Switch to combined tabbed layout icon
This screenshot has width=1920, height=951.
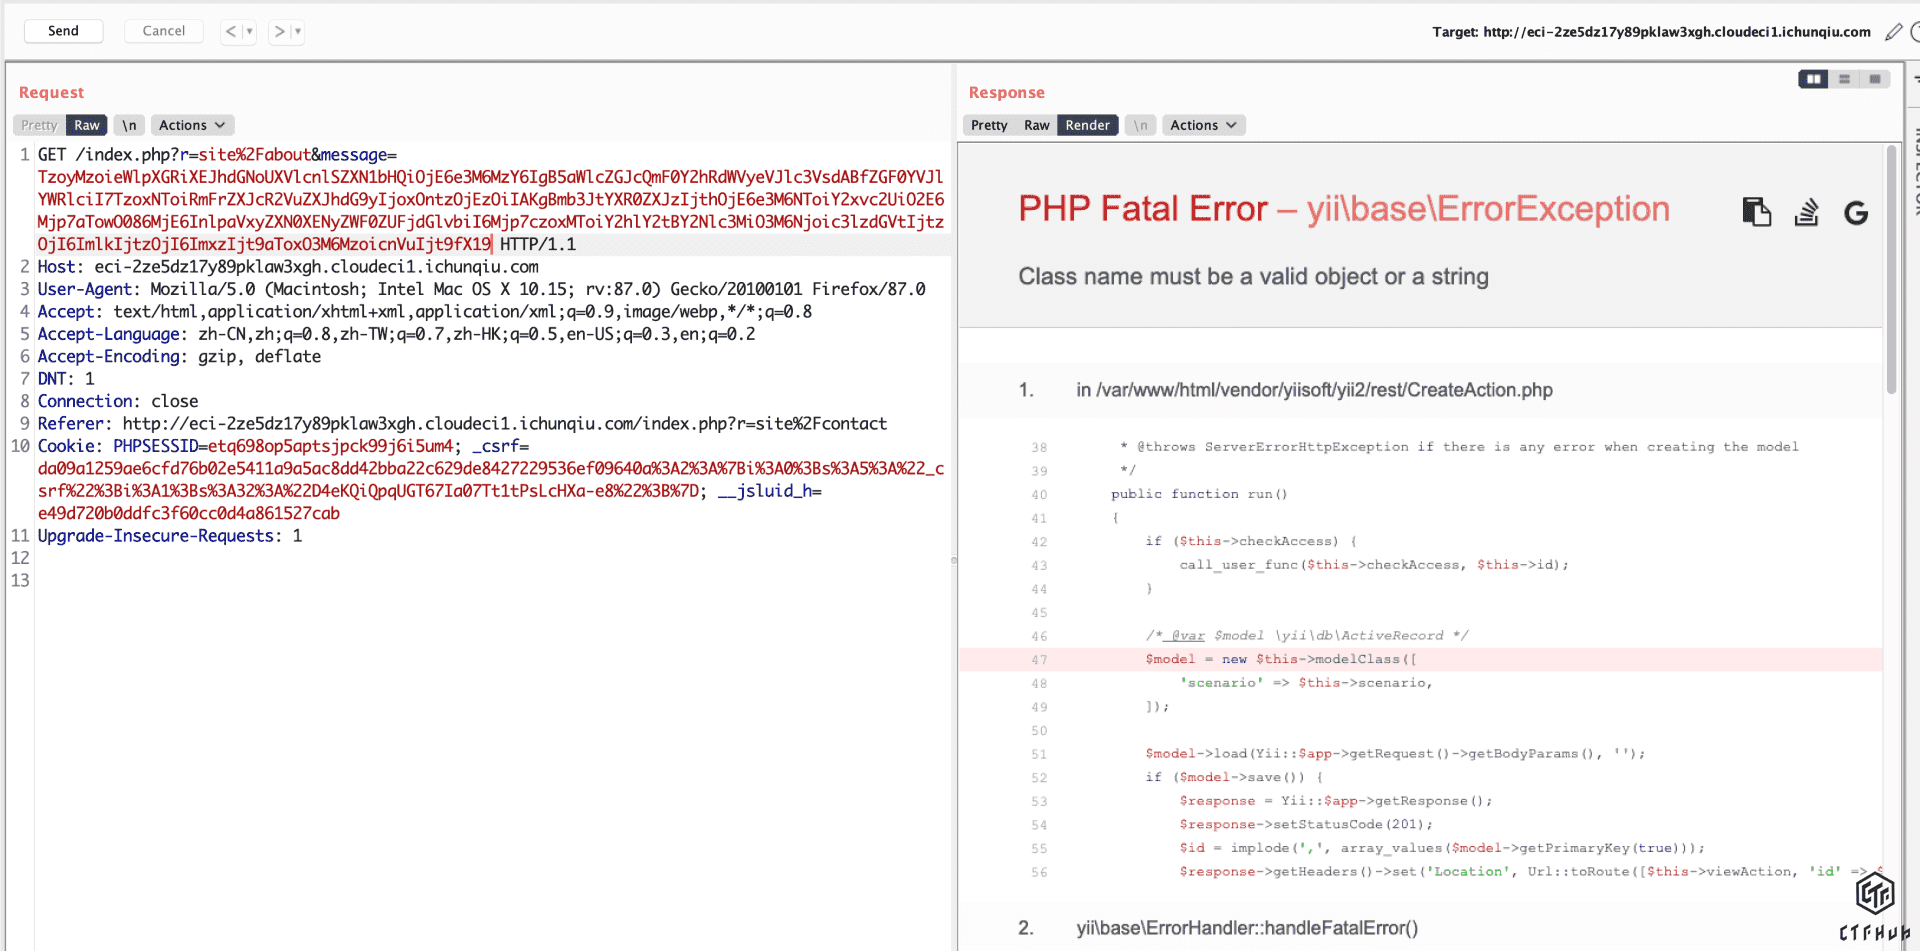(1875, 79)
